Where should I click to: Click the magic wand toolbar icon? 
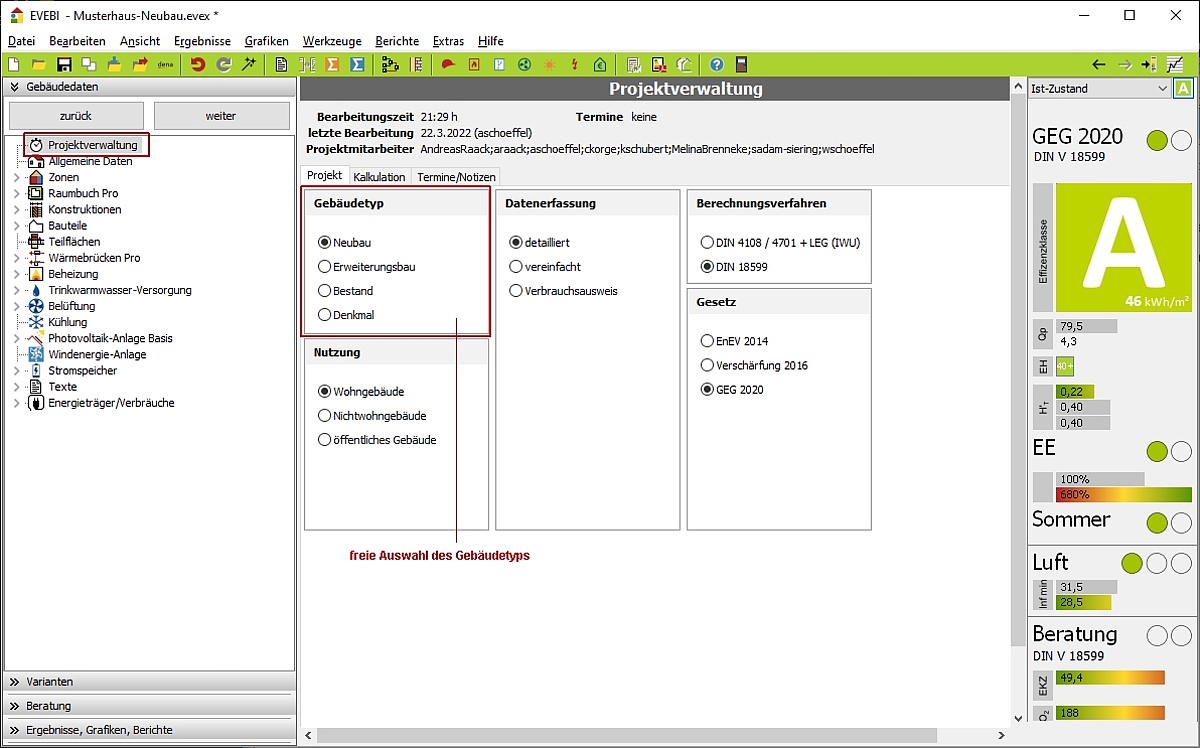click(249, 65)
